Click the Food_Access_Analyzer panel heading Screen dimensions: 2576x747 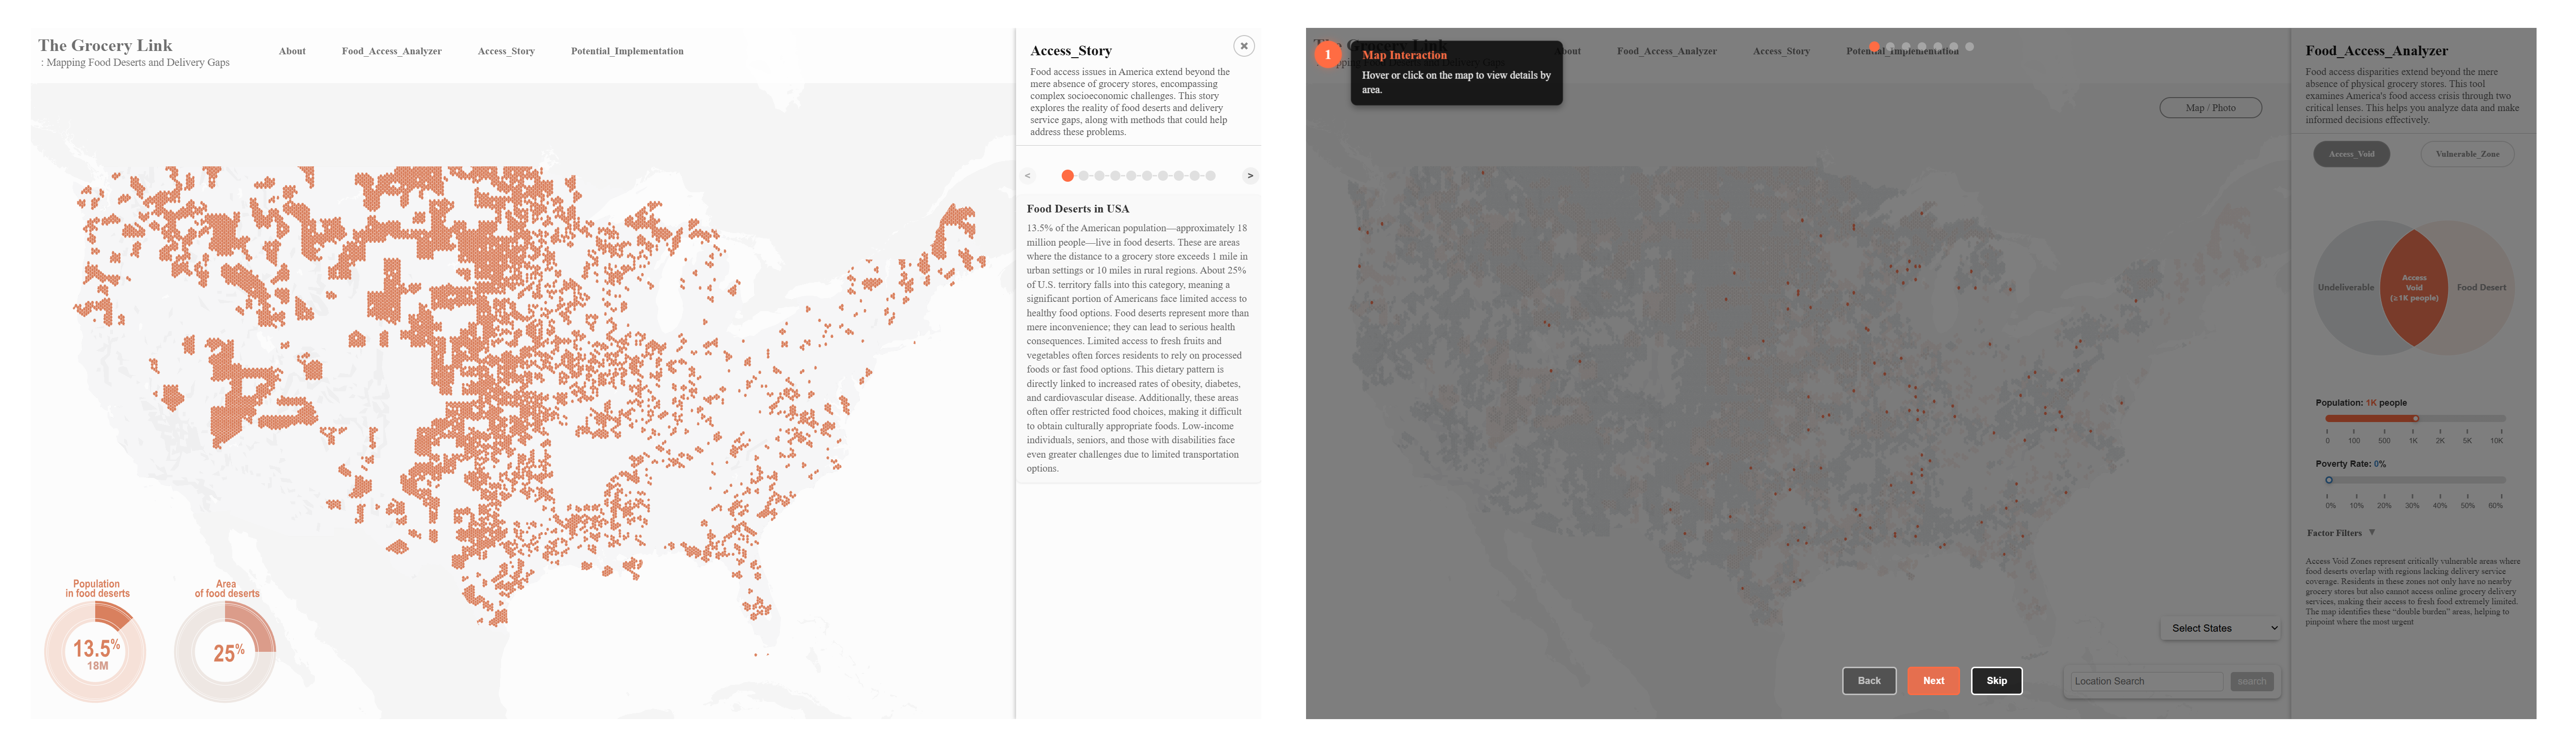[x=2376, y=51]
